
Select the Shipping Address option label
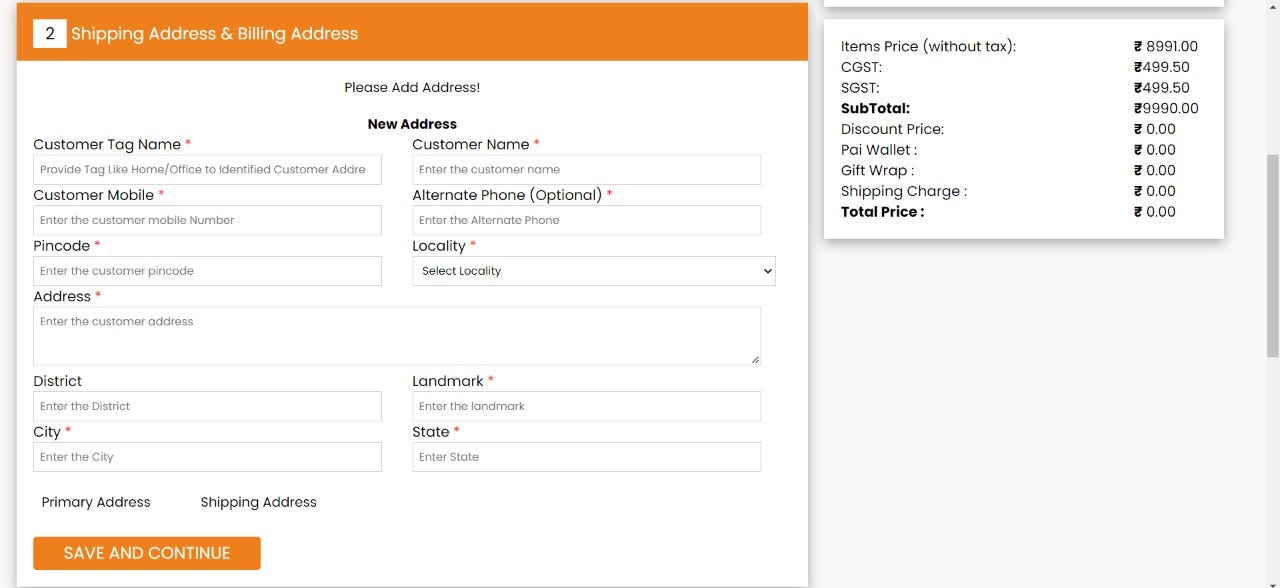258,502
